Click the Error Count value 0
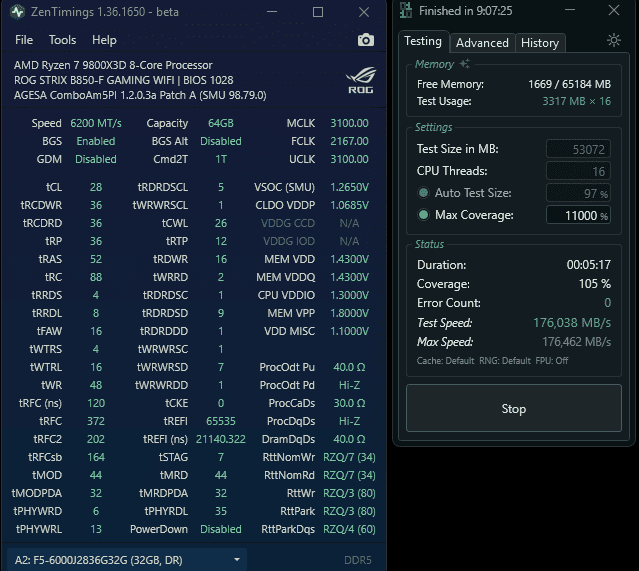The width and height of the screenshot is (639, 571). (x=607, y=303)
